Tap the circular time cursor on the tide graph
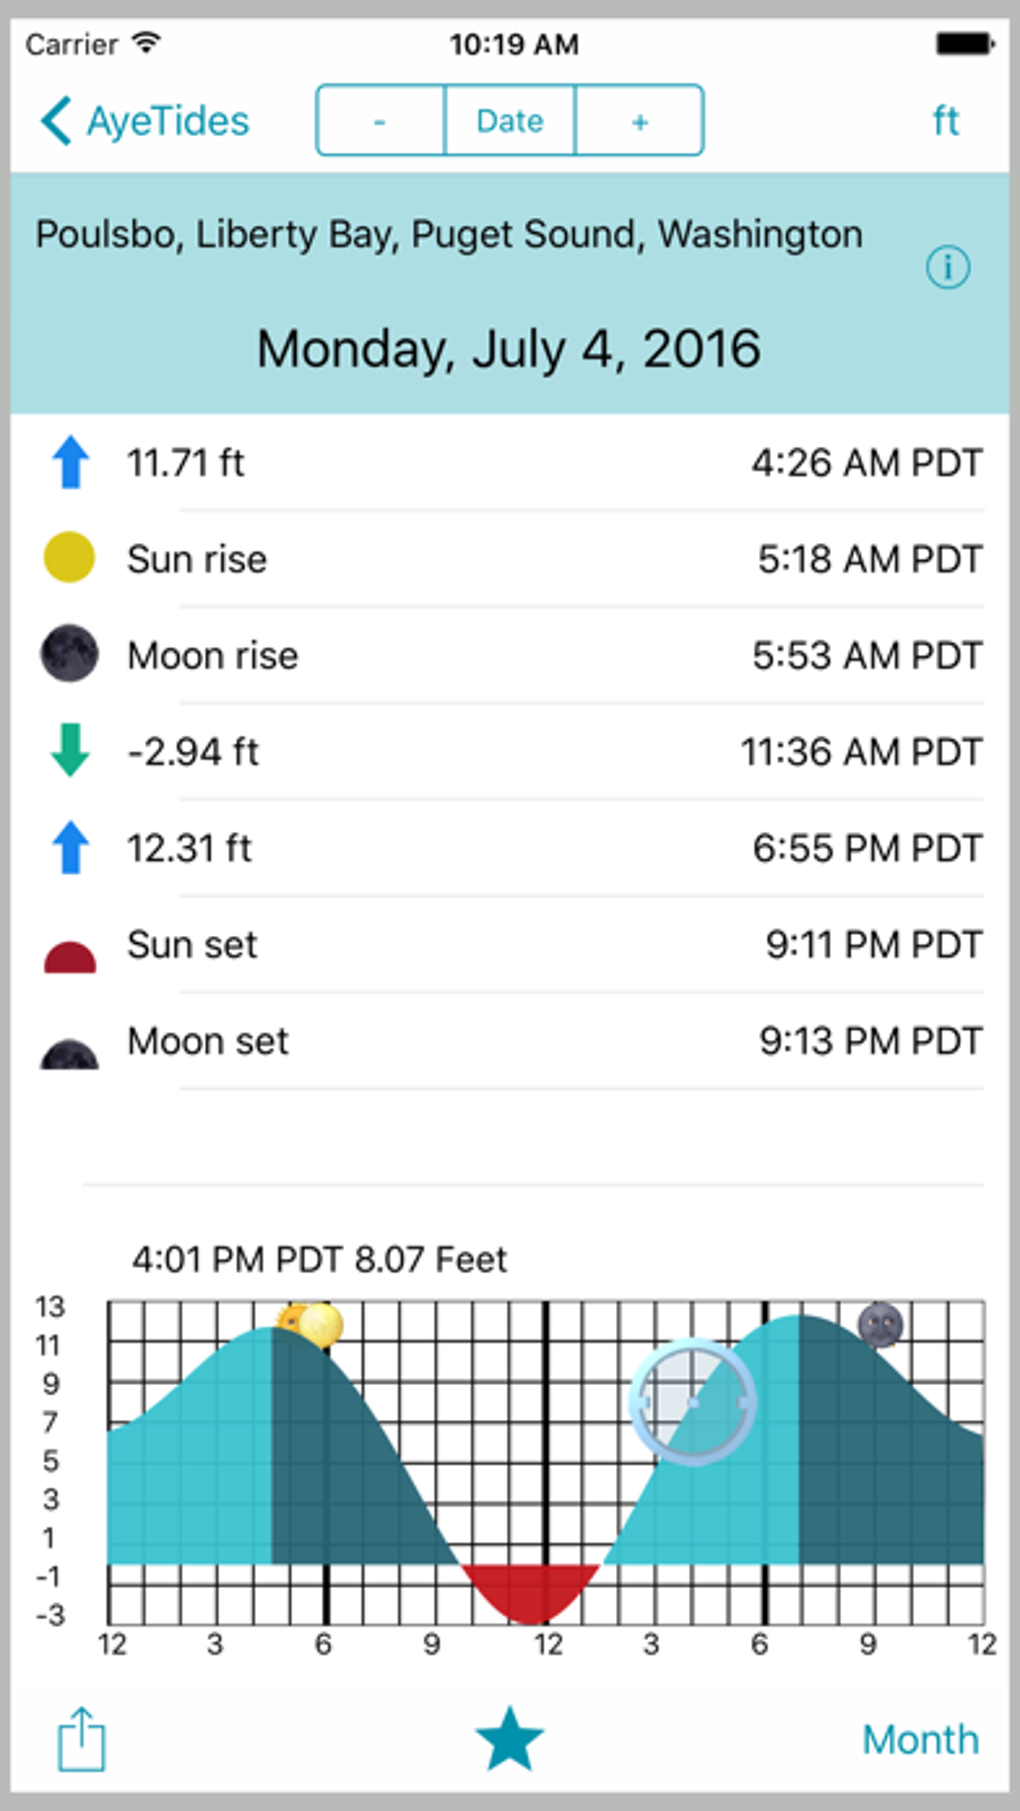 [693, 1402]
